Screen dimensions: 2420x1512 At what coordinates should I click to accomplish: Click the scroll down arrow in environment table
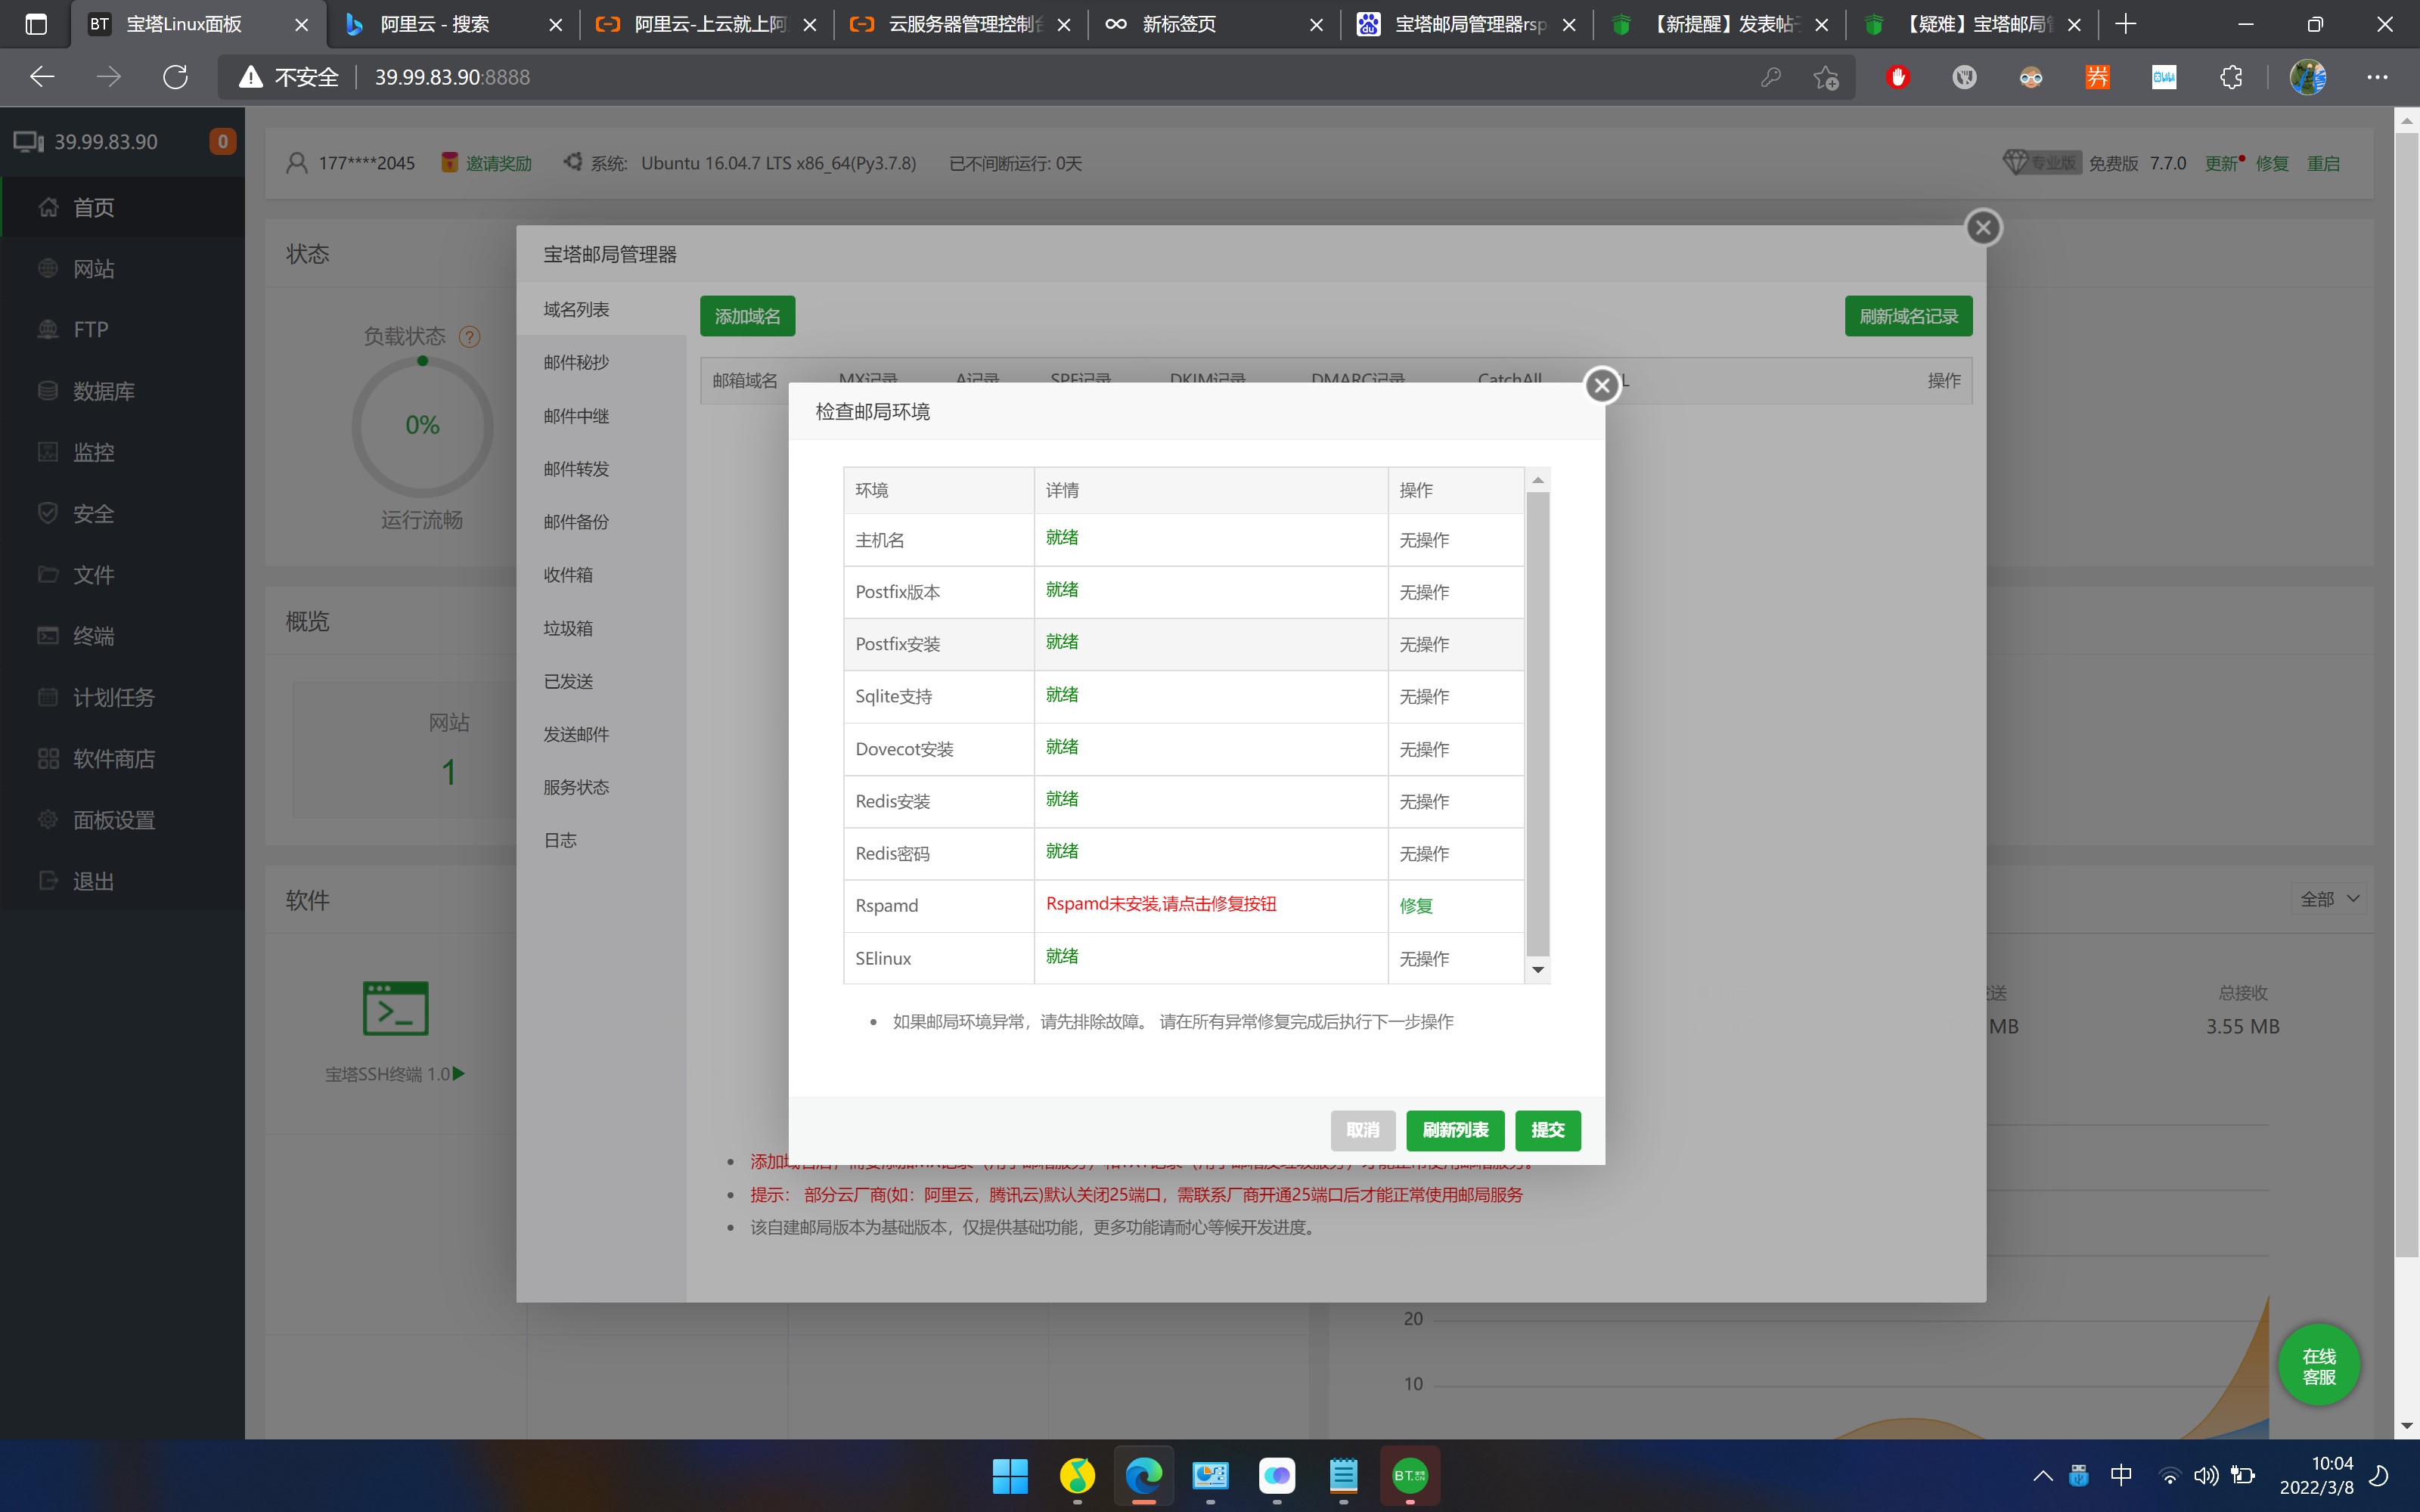(1538, 969)
